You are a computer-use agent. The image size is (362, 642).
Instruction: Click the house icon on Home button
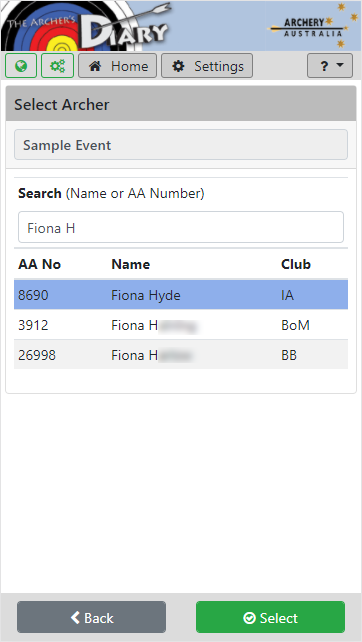(95, 66)
